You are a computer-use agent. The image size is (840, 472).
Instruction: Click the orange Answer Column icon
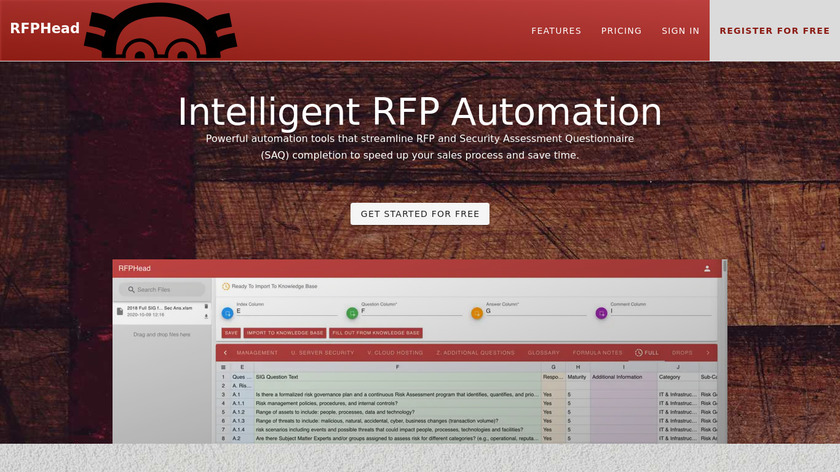pos(477,313)
